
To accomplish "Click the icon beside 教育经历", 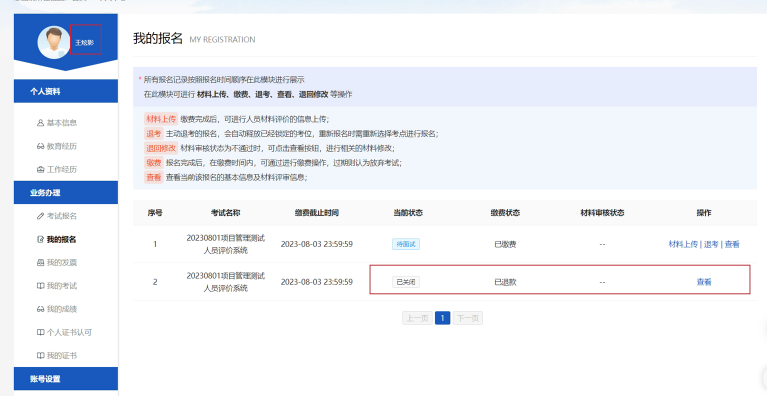I will pos(41,146).
